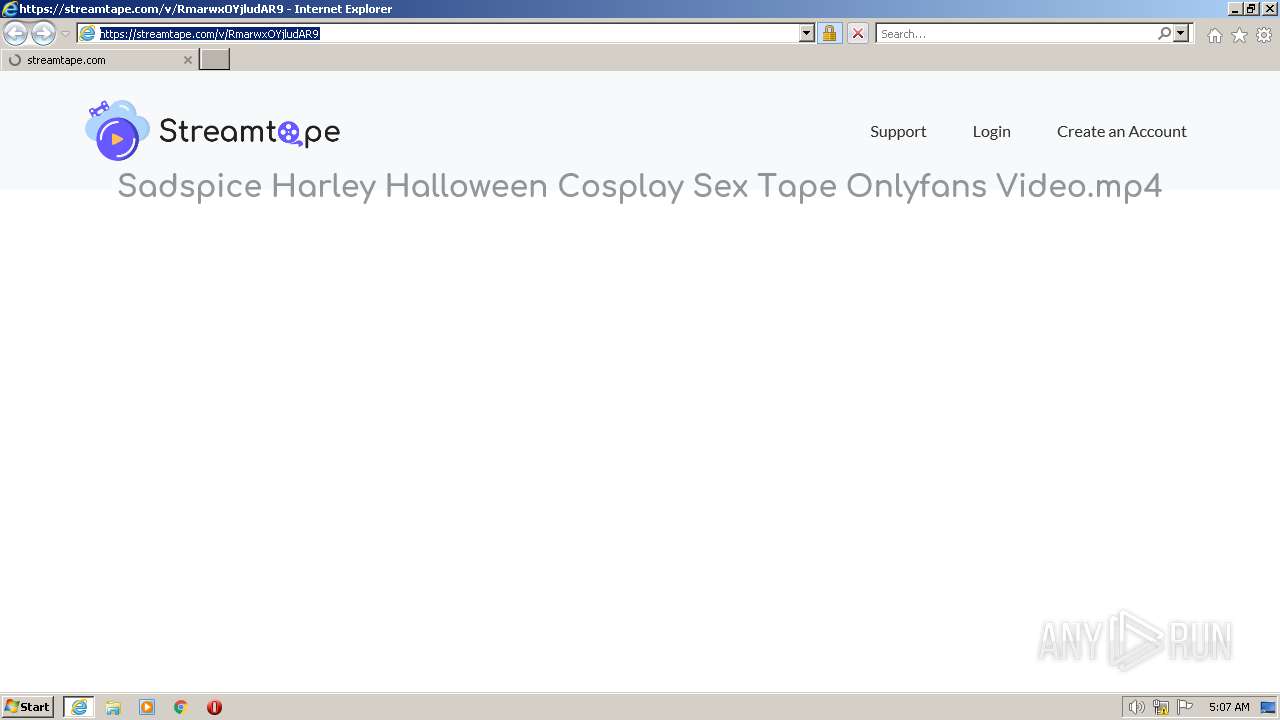
Task: Select the Sadspice Harley video title text
Action: pyautogui.click(x=640, y=186)
